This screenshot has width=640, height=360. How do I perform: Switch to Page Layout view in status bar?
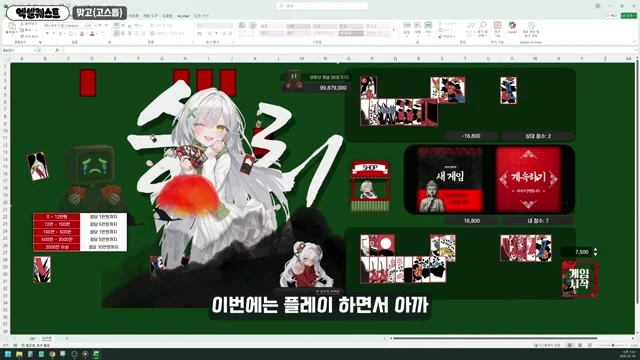pyautogui.click(x=580, y=345)
